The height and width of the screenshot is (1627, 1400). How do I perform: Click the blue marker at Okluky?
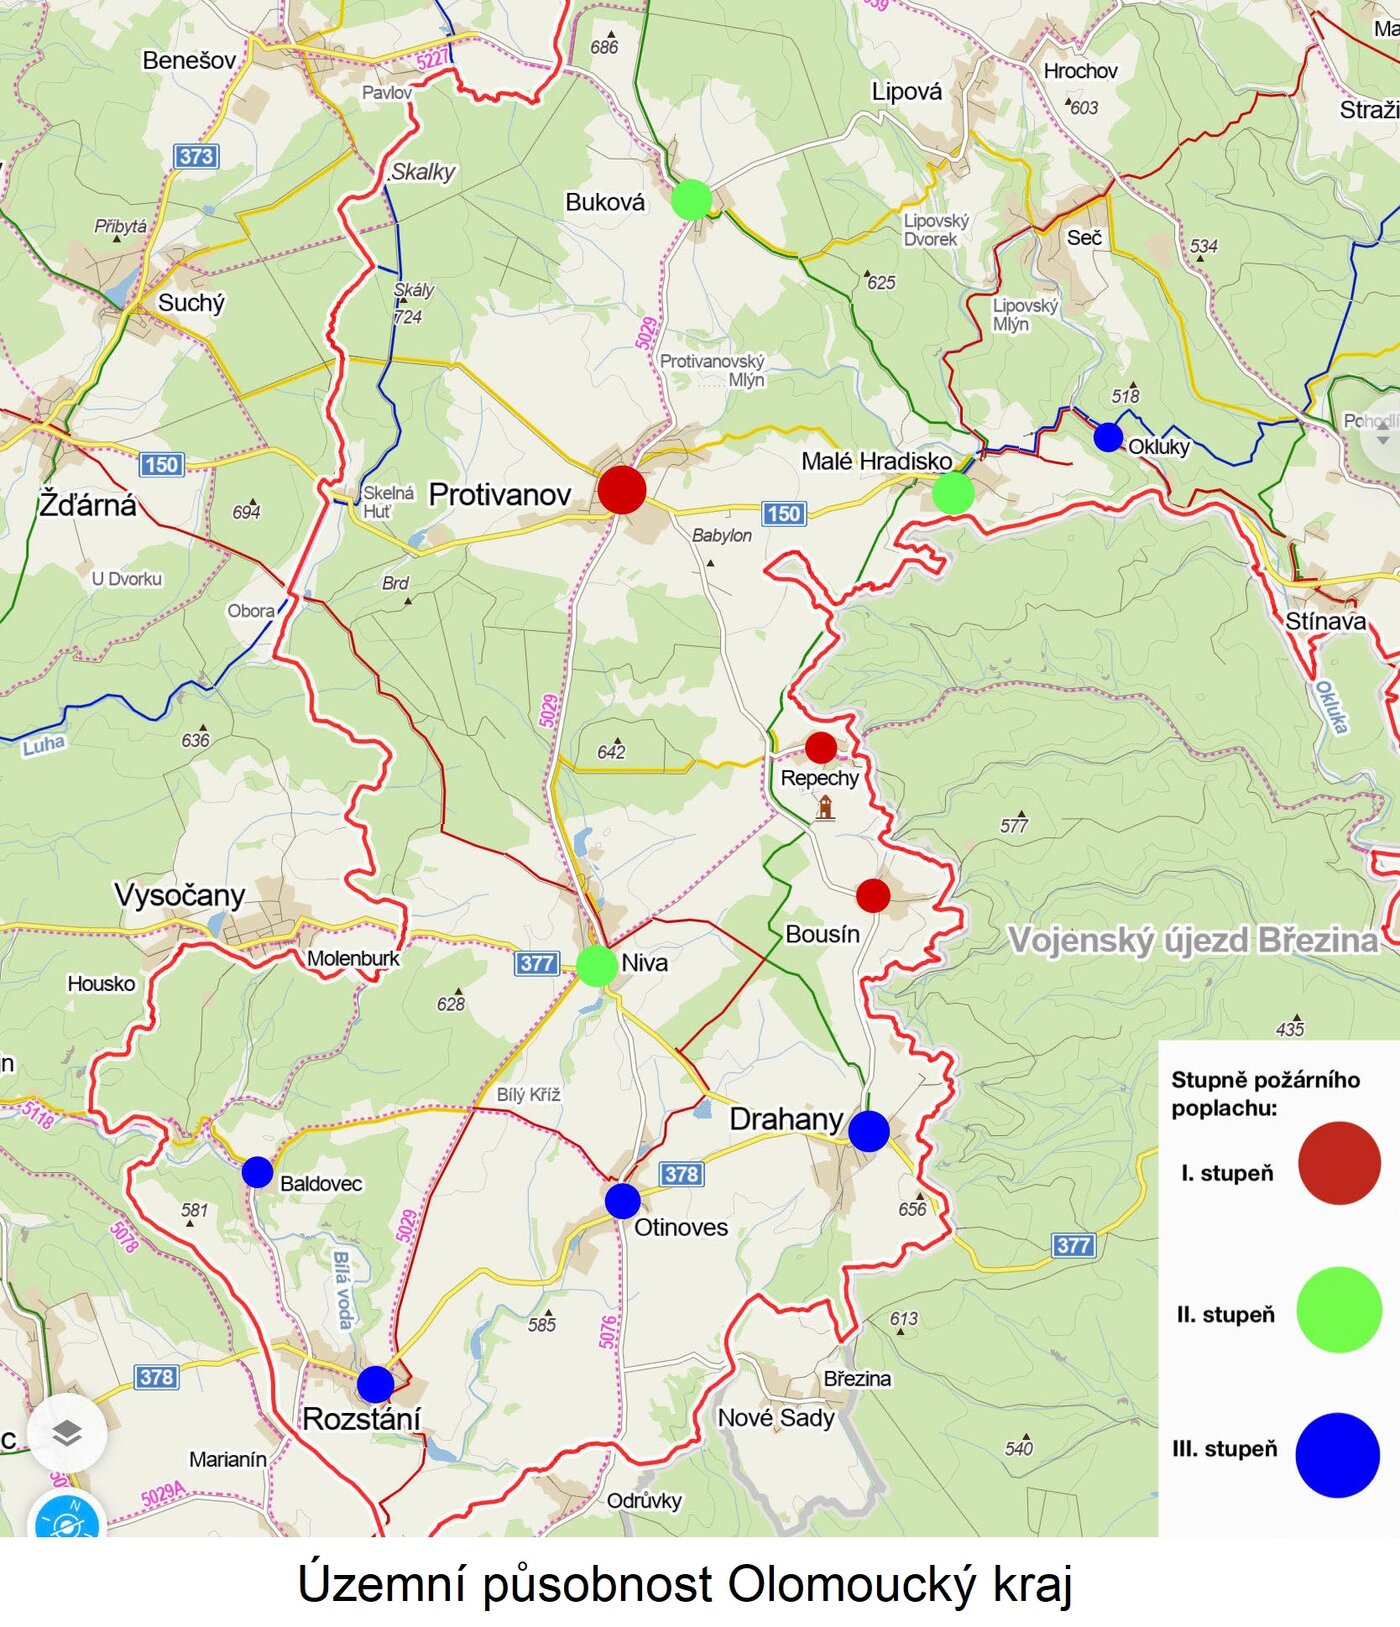coord(1108,437)
